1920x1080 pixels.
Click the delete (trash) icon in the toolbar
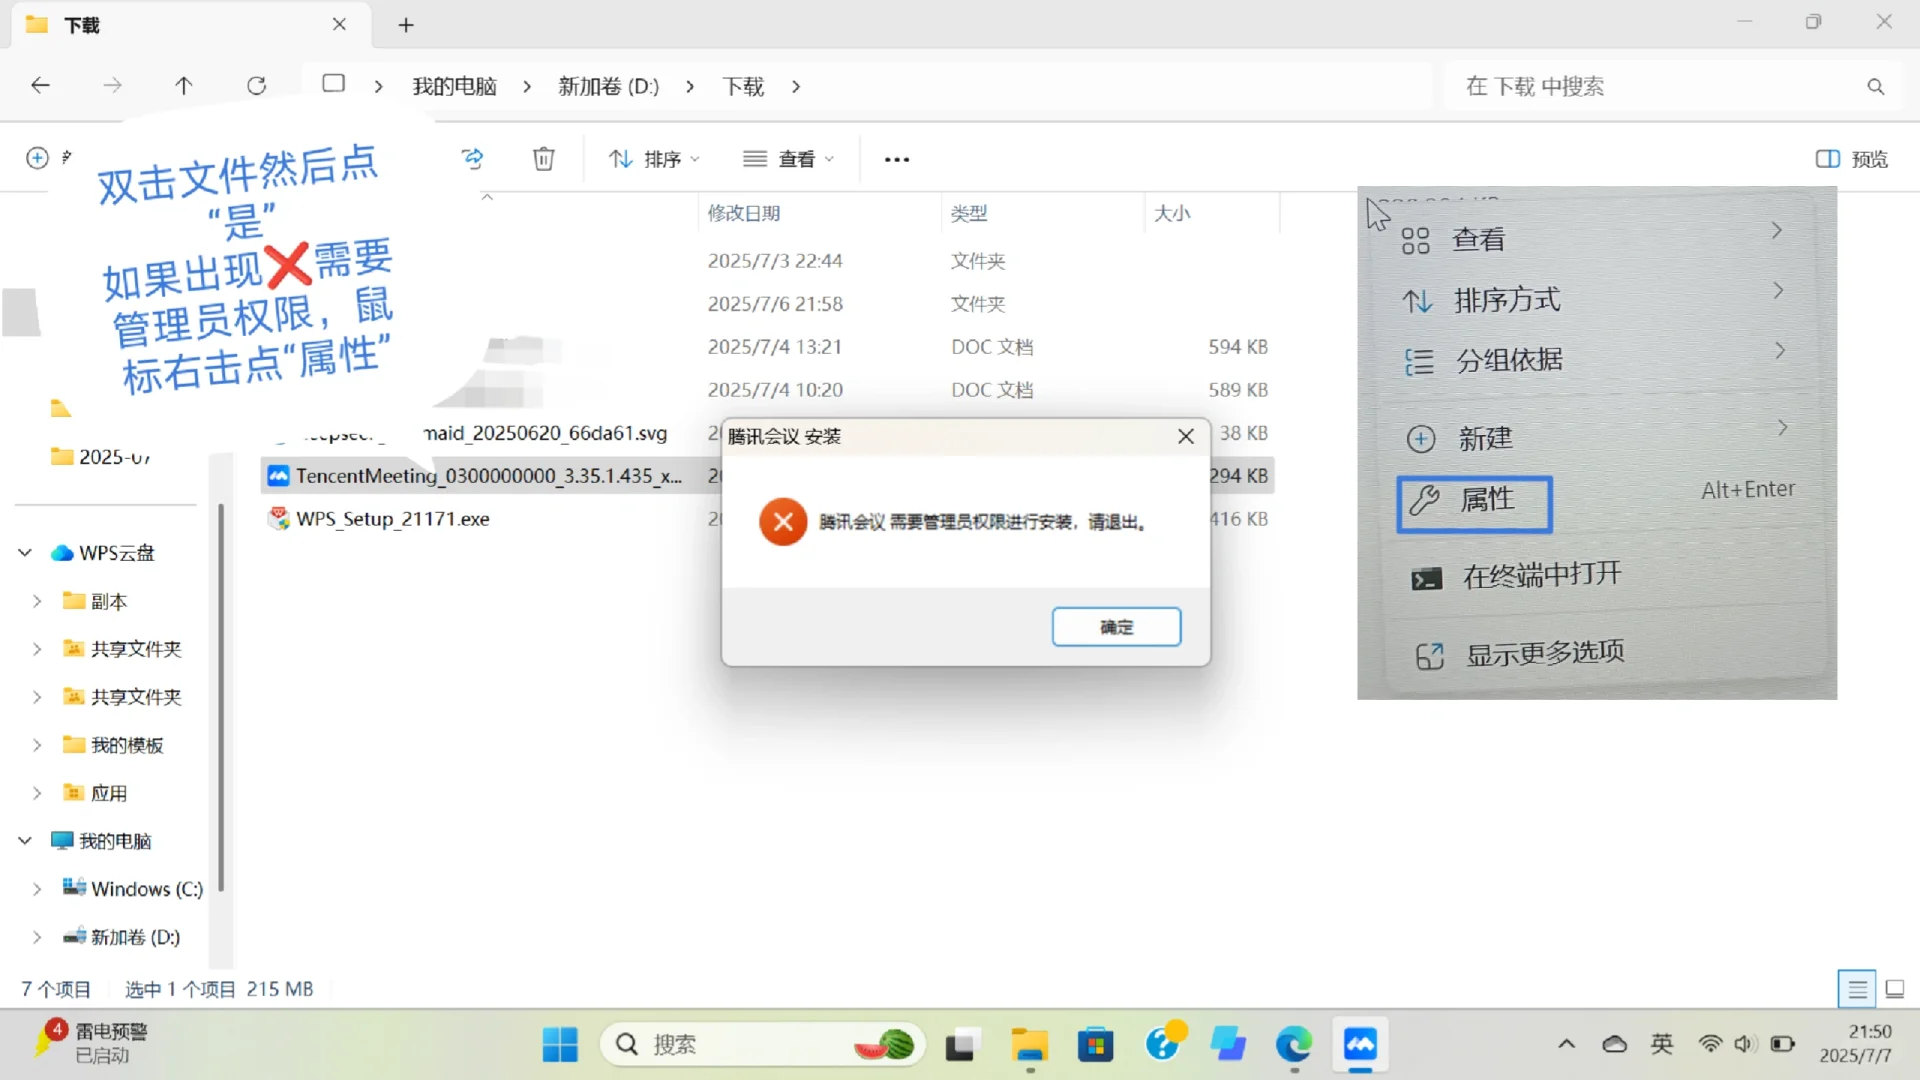coord(543,158)
